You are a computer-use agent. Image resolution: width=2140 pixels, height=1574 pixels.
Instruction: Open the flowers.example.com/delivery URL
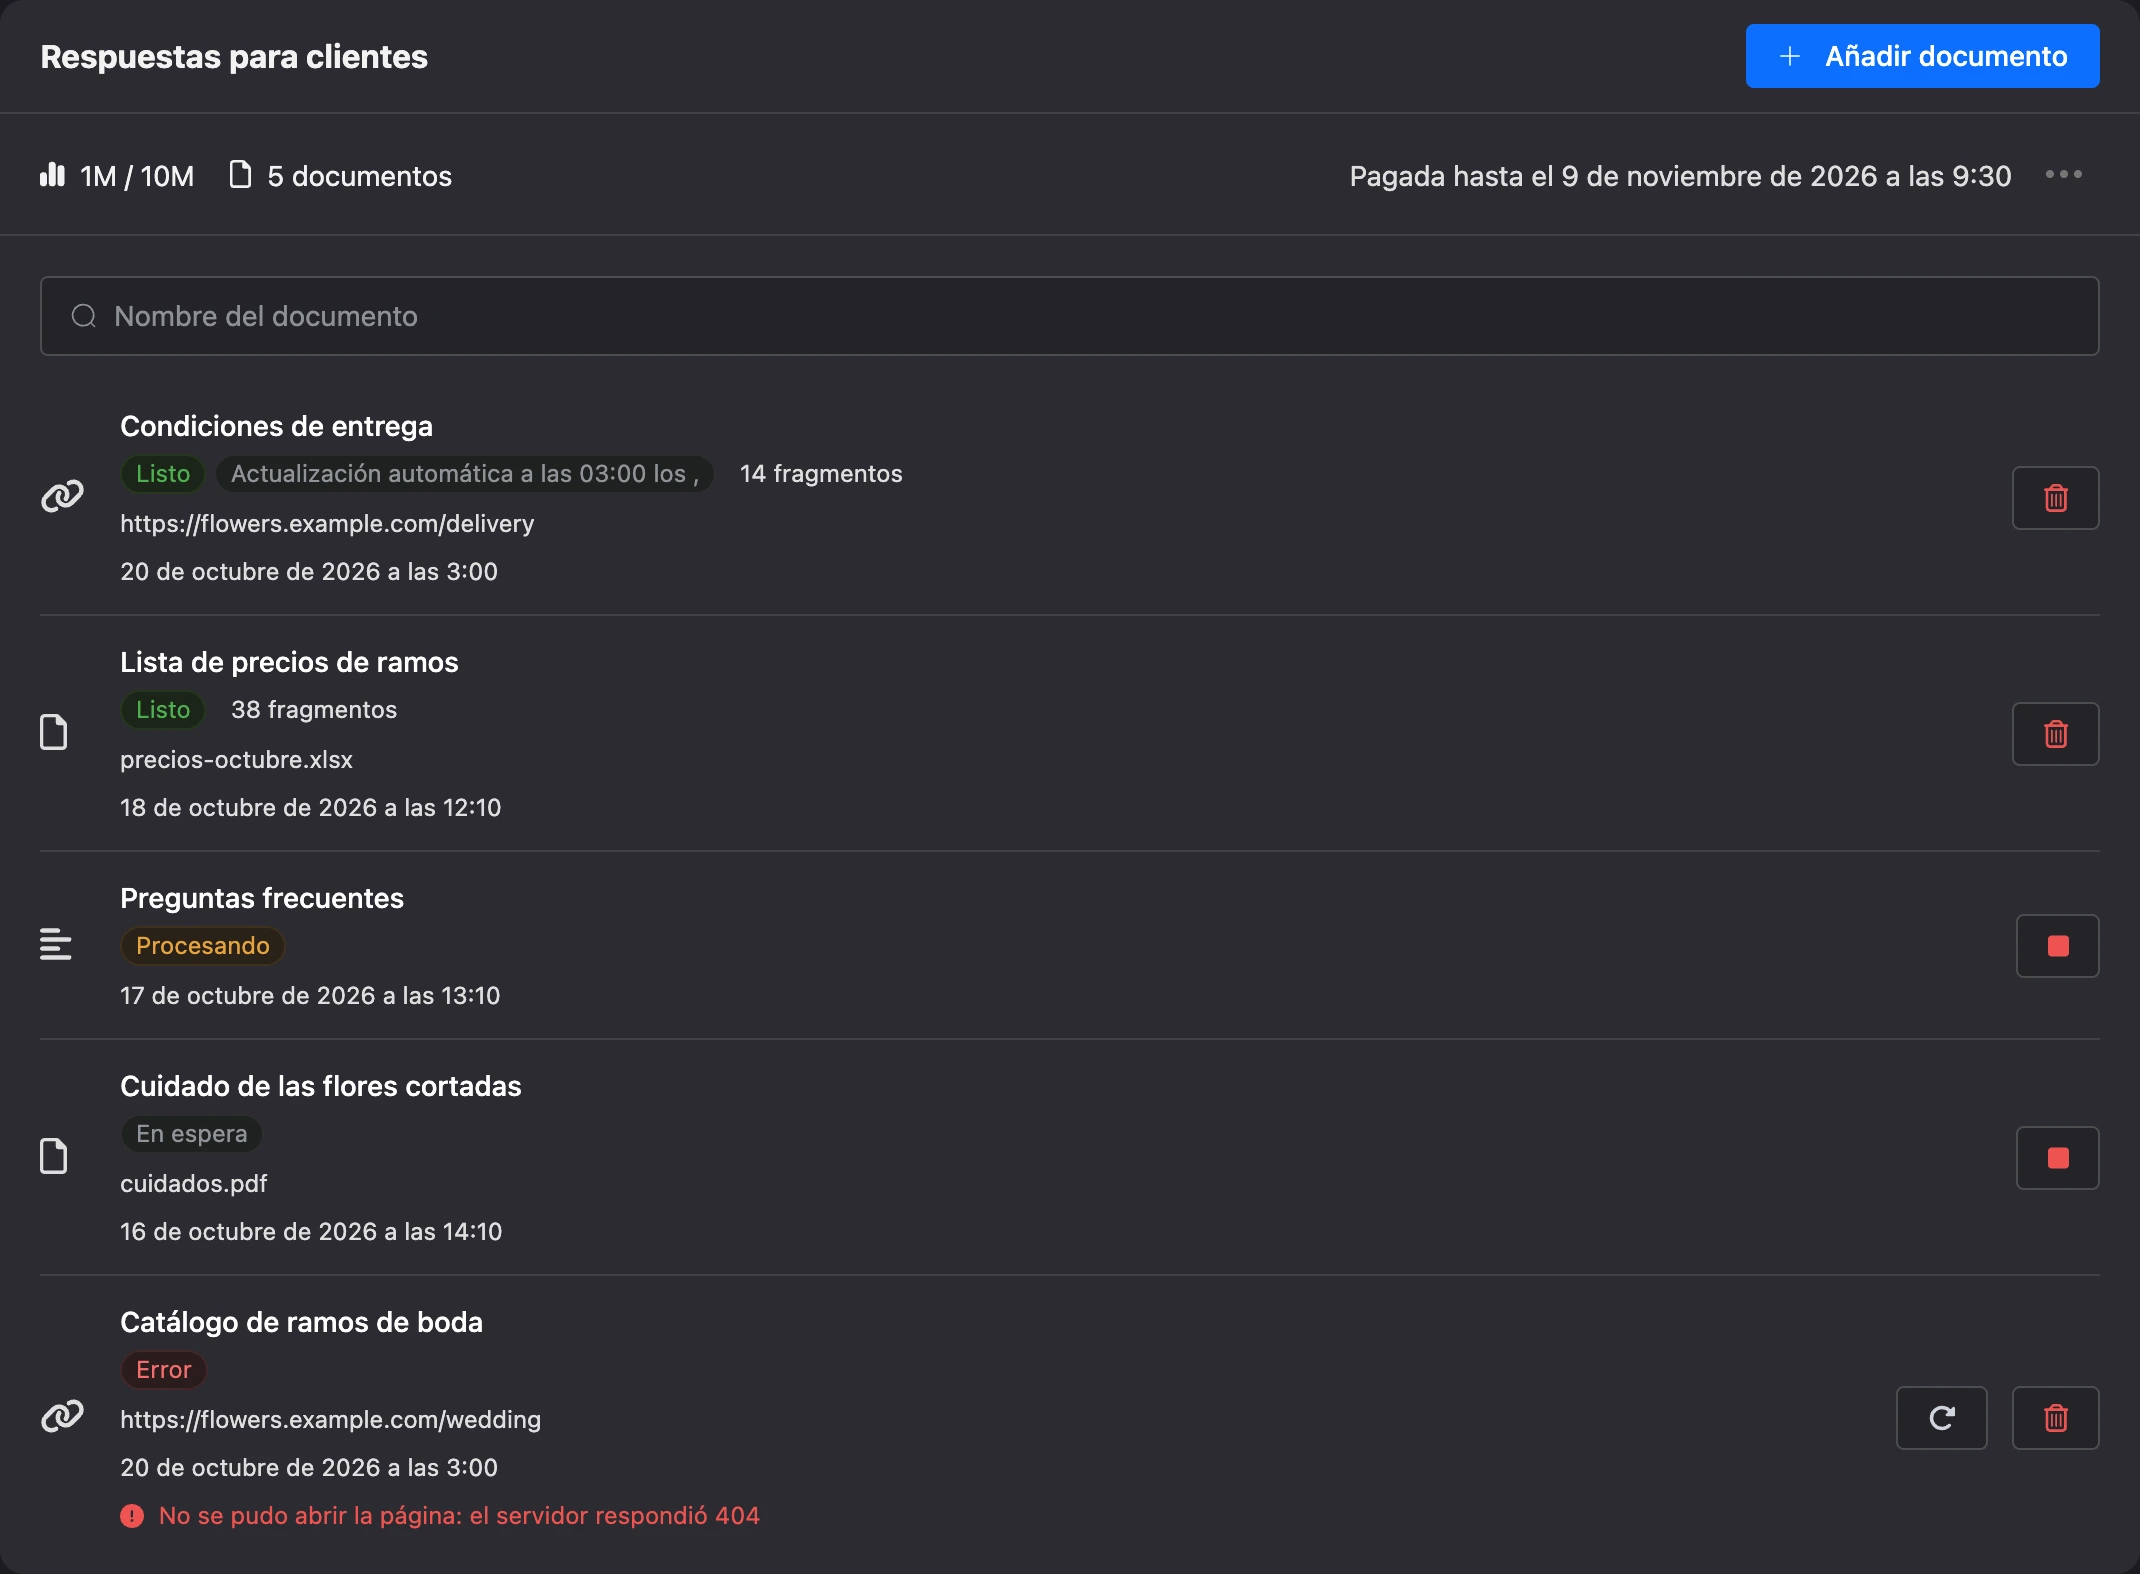[327, 524]
